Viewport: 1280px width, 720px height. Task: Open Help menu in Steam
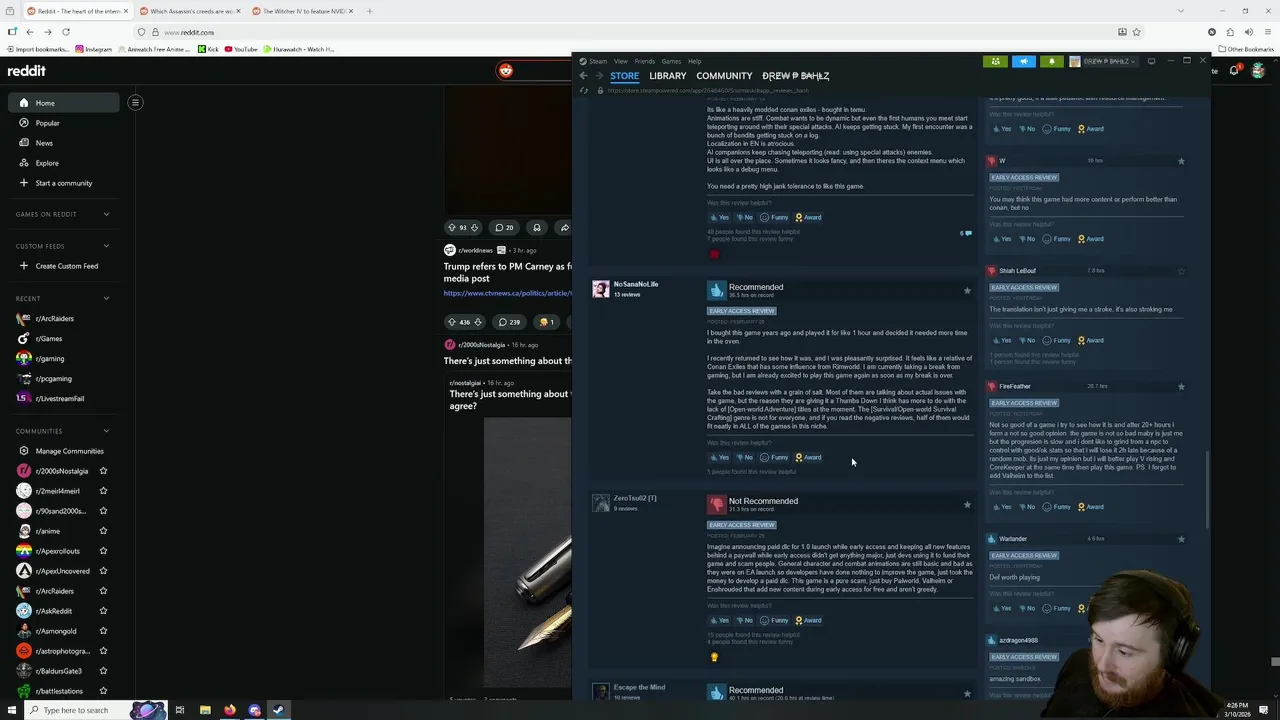pyautogui.click(x=694, y=61)
